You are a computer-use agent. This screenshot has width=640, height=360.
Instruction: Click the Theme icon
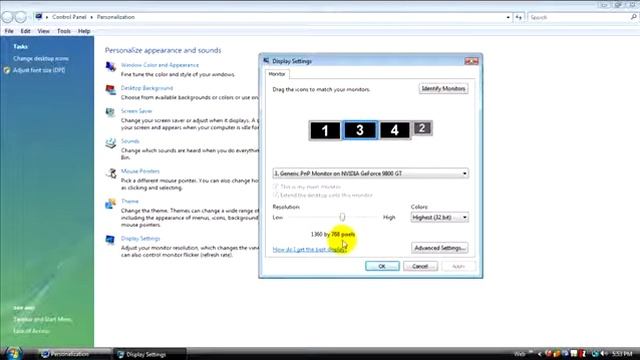111,203
